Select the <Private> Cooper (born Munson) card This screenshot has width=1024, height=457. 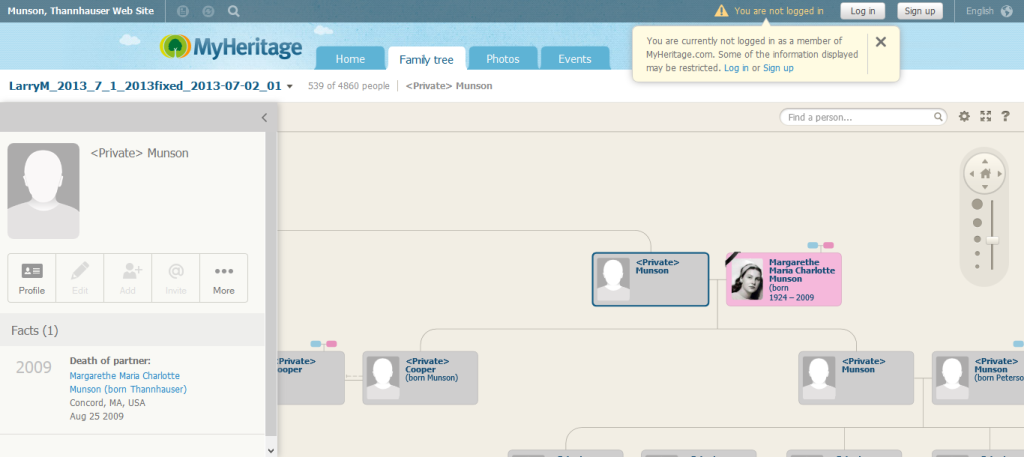point(421,378)
